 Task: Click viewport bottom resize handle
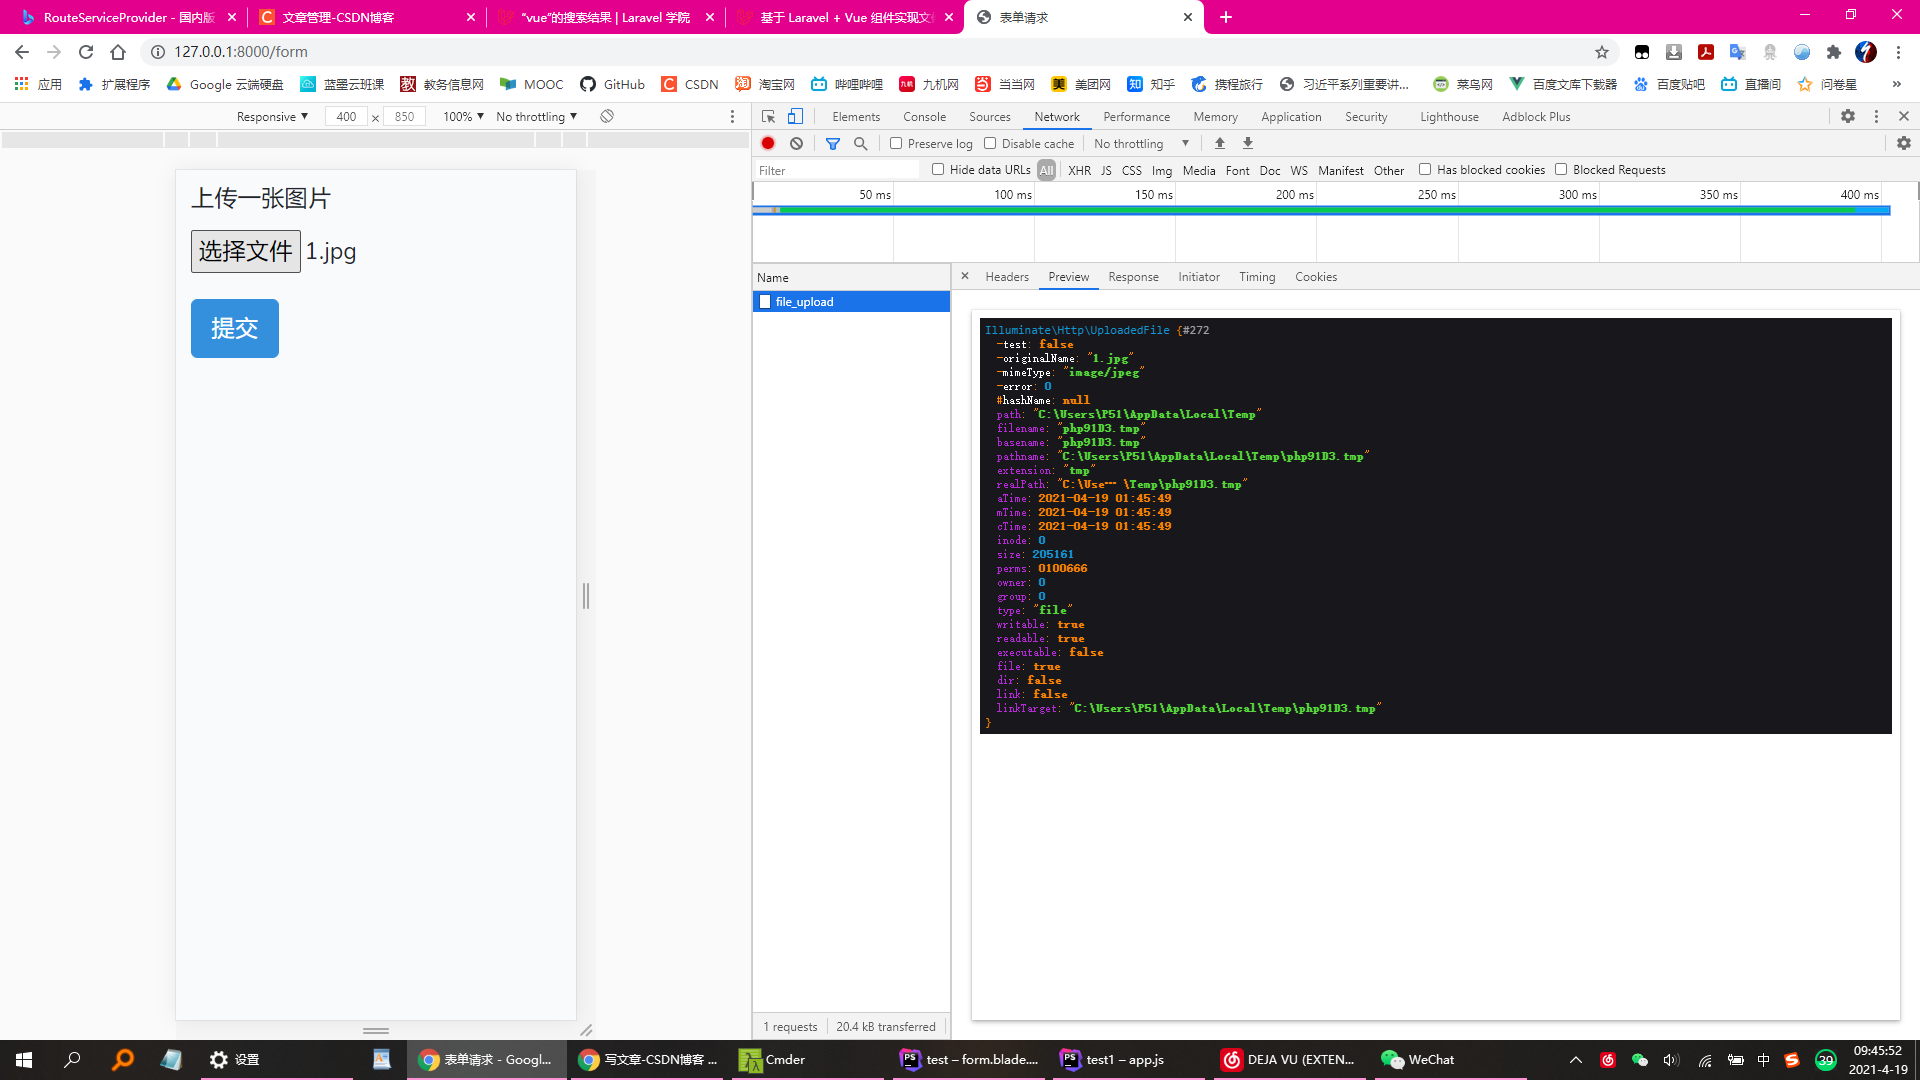click(x=376, y=1030)
